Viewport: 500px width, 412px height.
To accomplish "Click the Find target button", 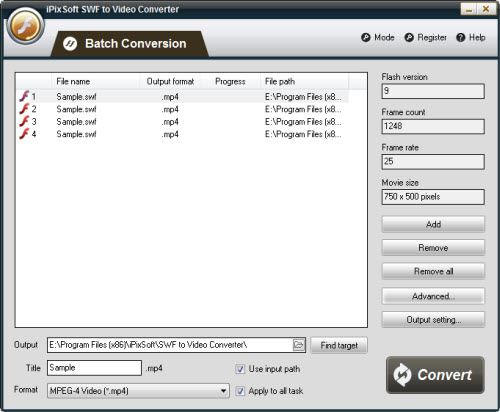I will 339,345.
